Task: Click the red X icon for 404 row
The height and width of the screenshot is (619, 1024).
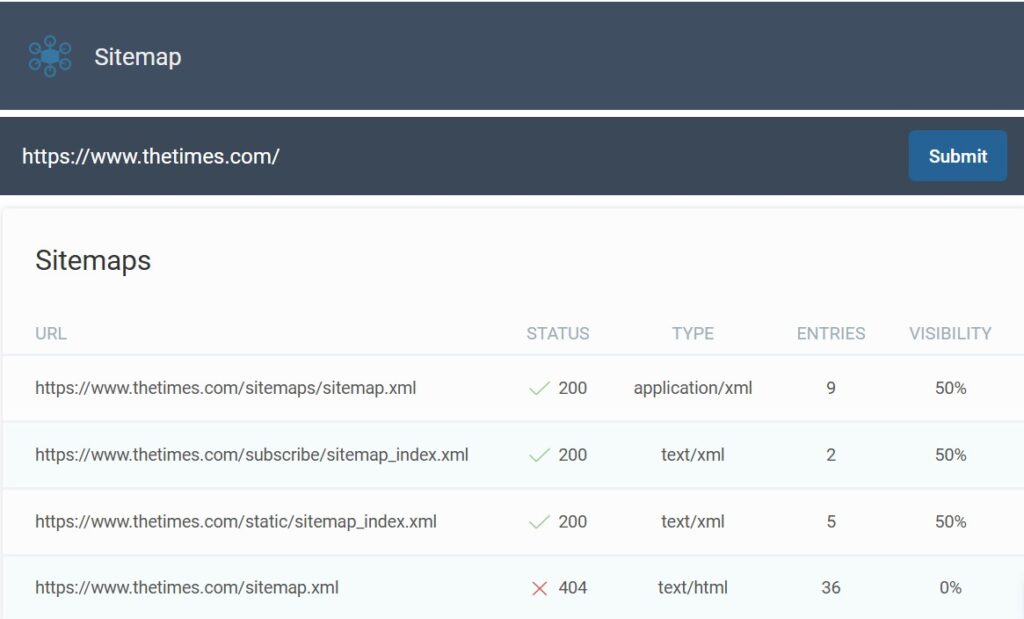Action: (x=540, y=588)
